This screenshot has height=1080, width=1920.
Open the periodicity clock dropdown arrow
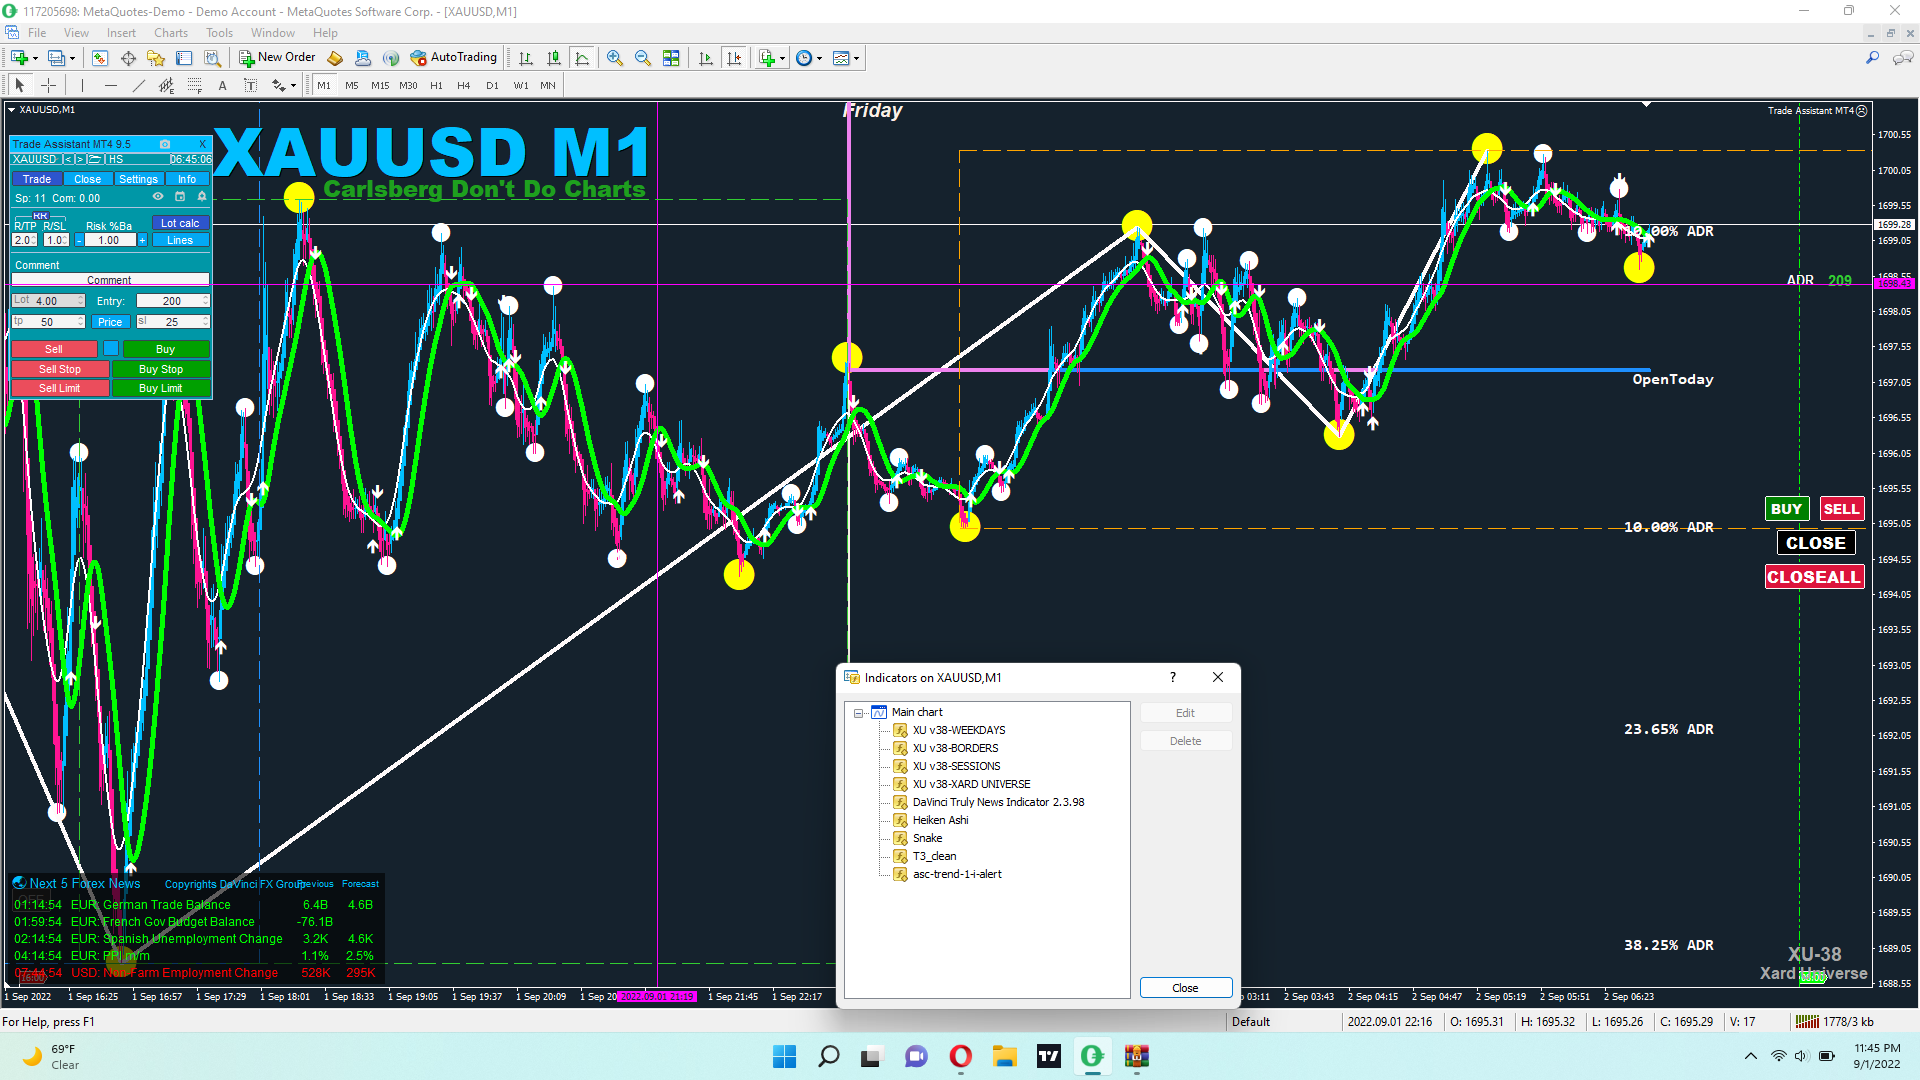[x=820, y=58]
